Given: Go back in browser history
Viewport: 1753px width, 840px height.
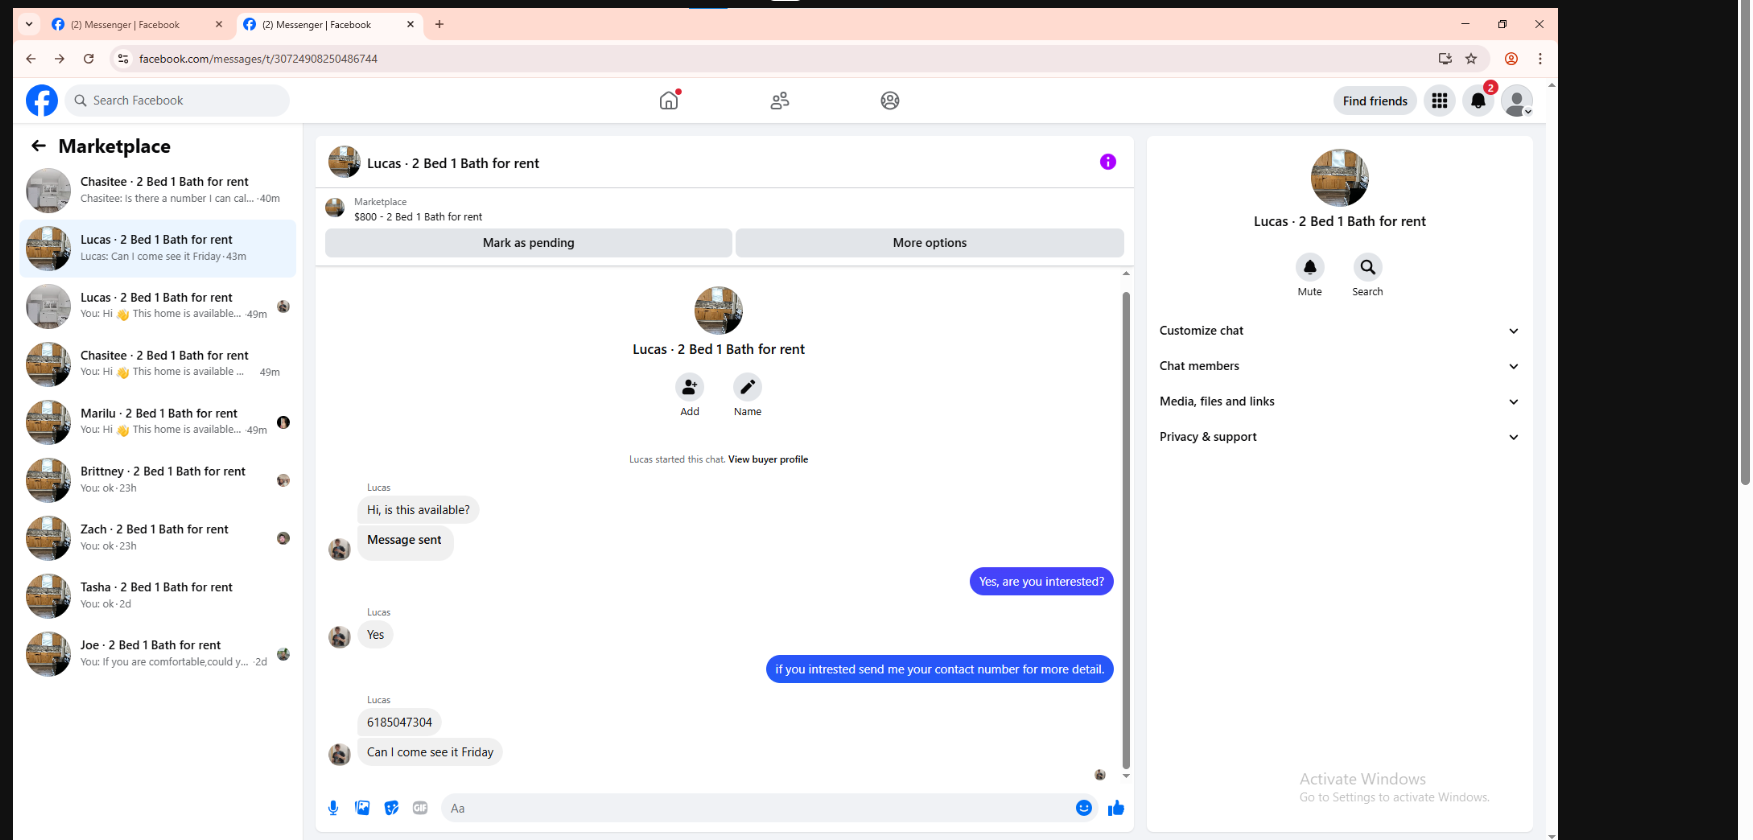Looking at the screenshot, I should pyautogui.click(x=31, y=59).
